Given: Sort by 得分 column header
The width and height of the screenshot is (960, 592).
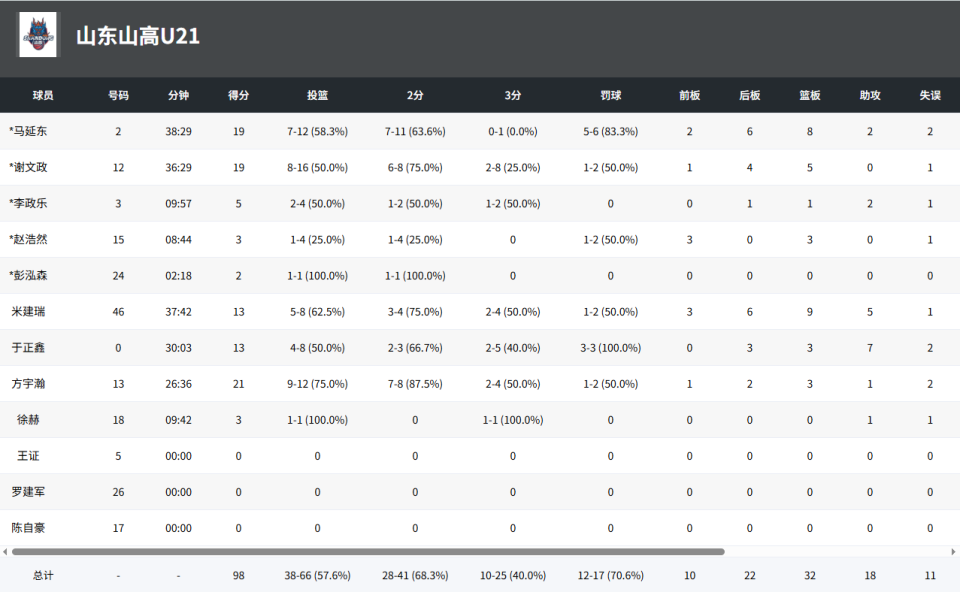Looking at the screenshot, I should 239,96.
